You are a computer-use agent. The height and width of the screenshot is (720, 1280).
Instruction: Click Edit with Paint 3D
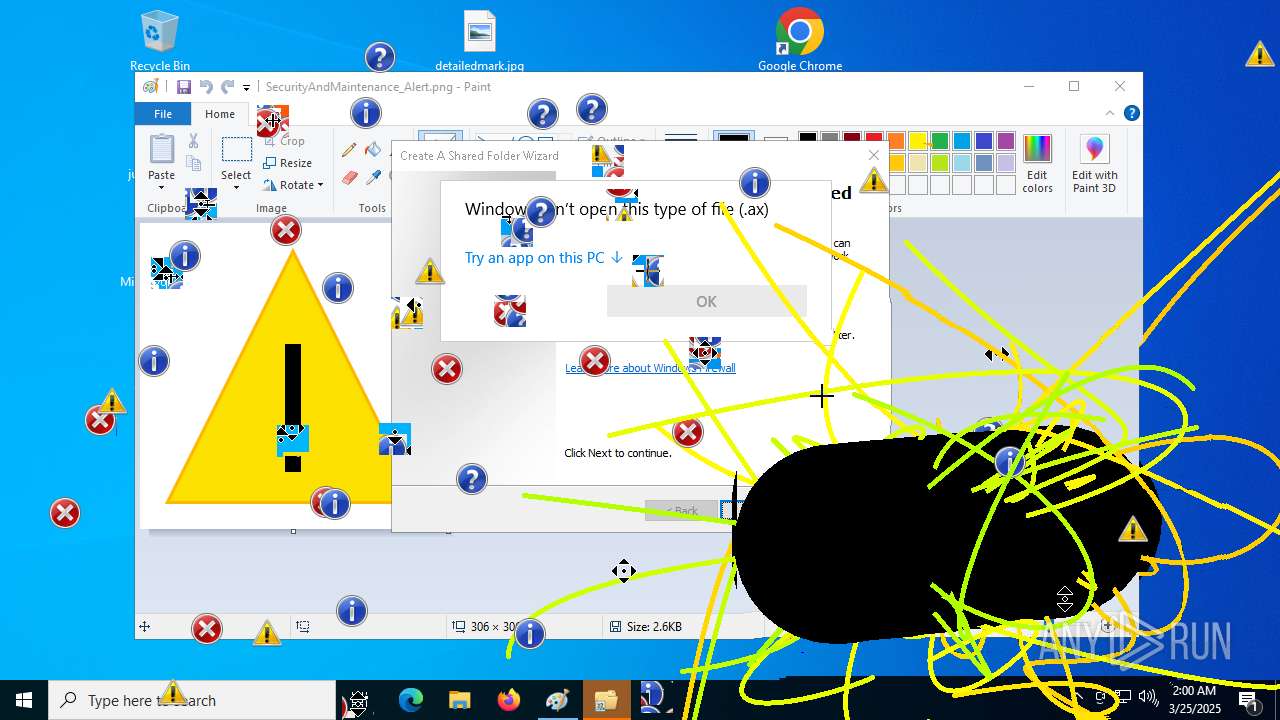coord(1095,163)
